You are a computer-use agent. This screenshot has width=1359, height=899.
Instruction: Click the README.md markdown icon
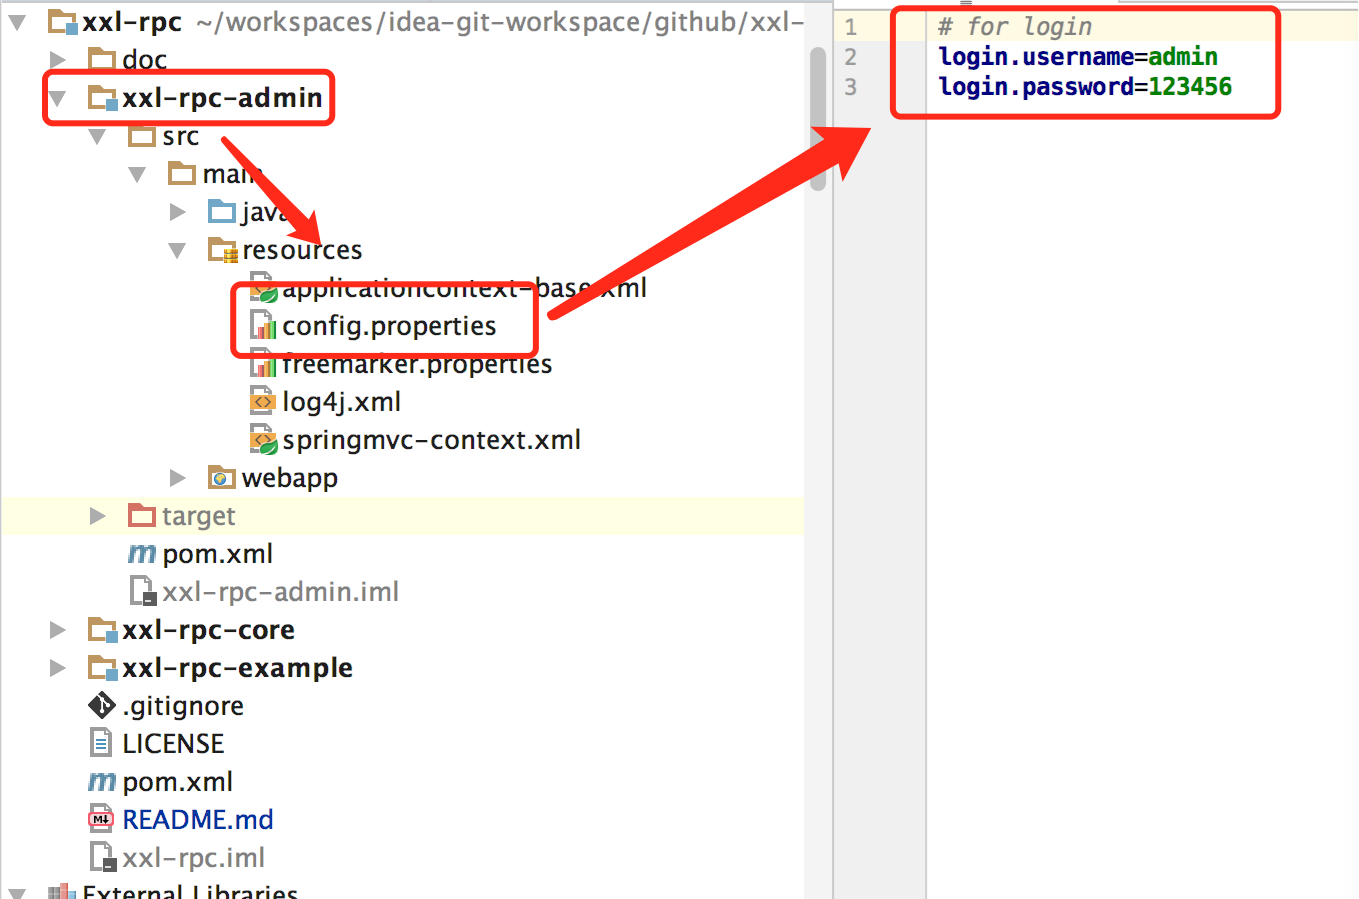[x=102, y=820]
